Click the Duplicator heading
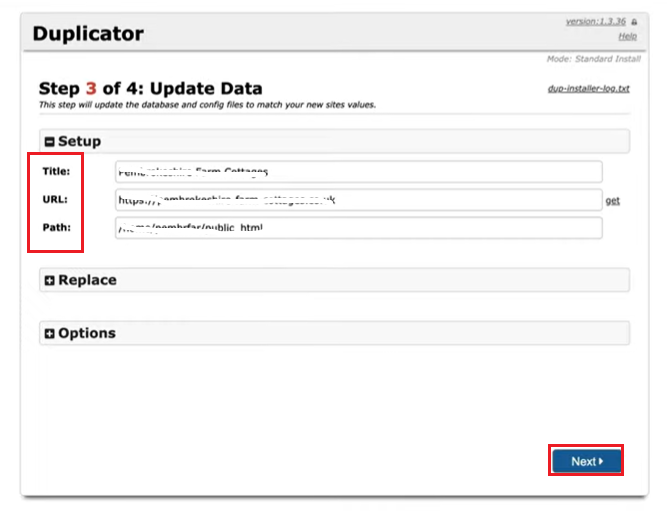Viewport: 667px width, 528px height. (88, 34)
